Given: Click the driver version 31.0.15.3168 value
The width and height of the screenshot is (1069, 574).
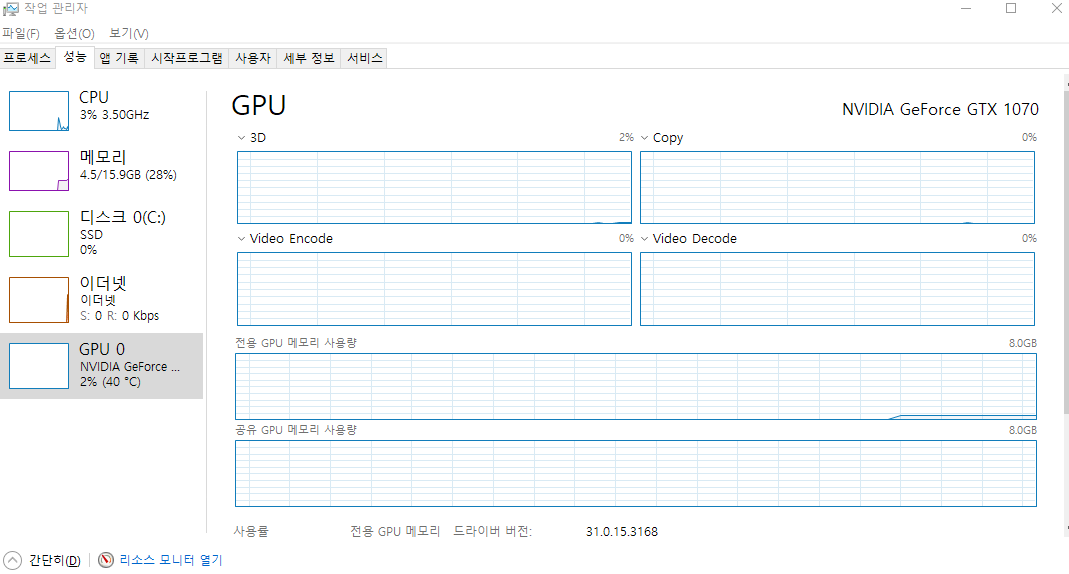Looking at the screenshot, I should [622, 532].
